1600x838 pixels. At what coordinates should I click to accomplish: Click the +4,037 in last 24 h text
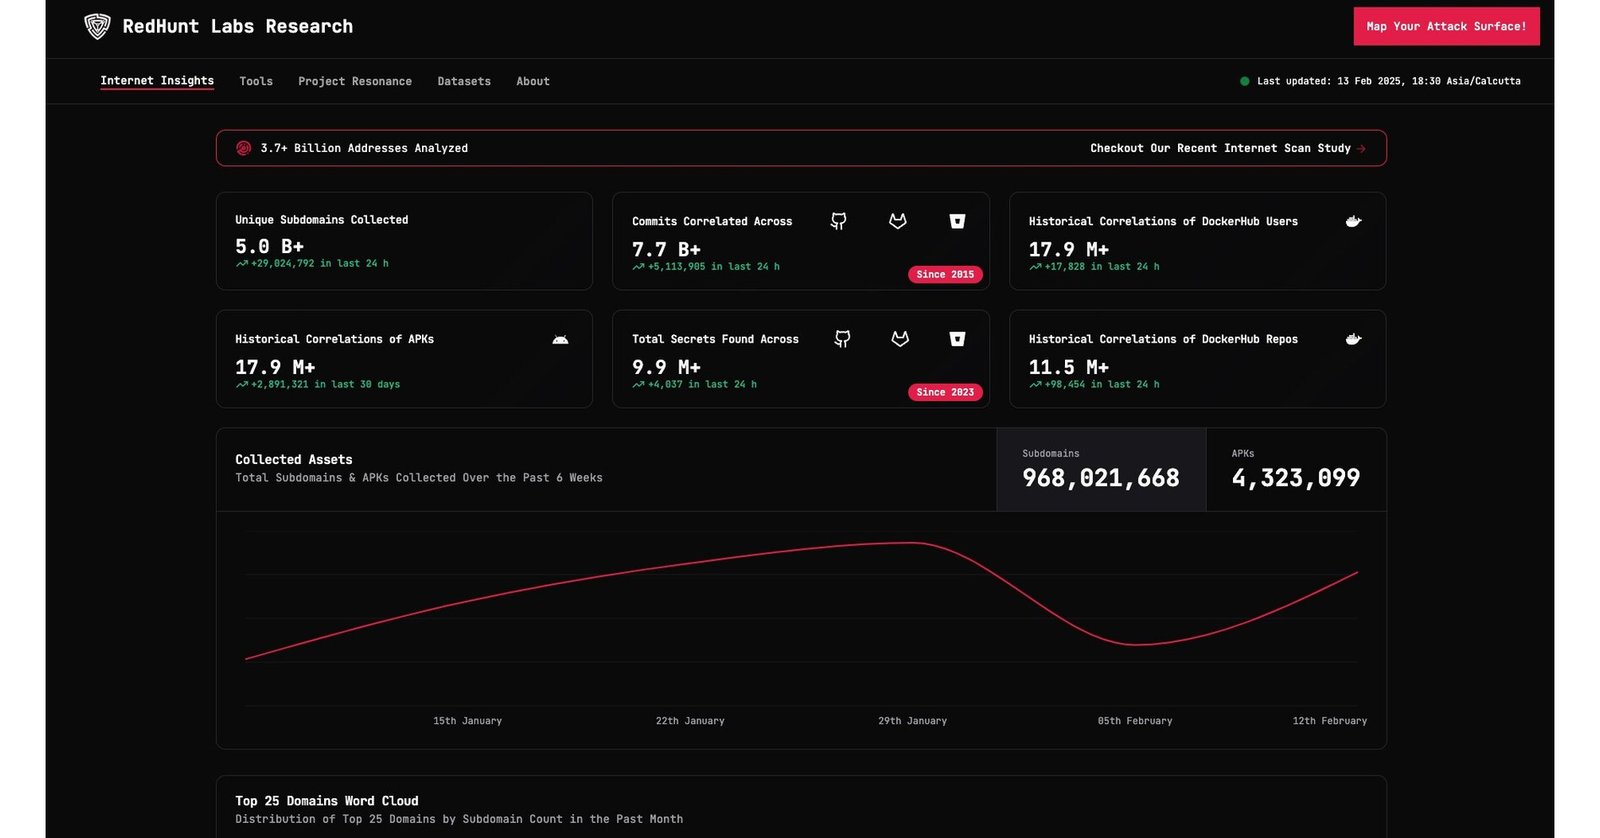tap(702, 384)
